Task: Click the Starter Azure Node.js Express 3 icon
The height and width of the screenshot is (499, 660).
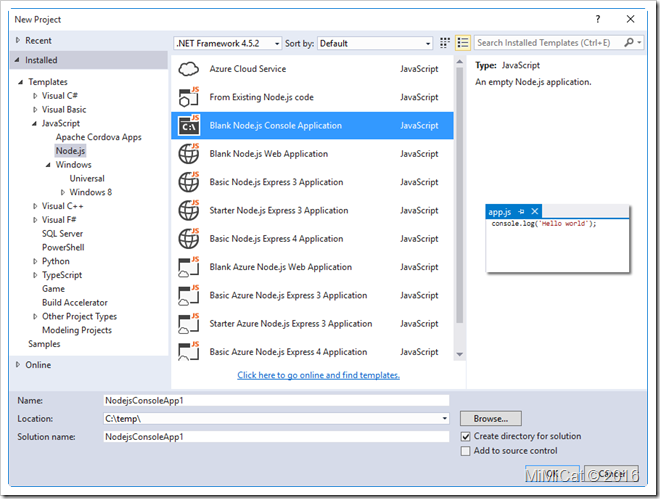Action: point(188,323)
